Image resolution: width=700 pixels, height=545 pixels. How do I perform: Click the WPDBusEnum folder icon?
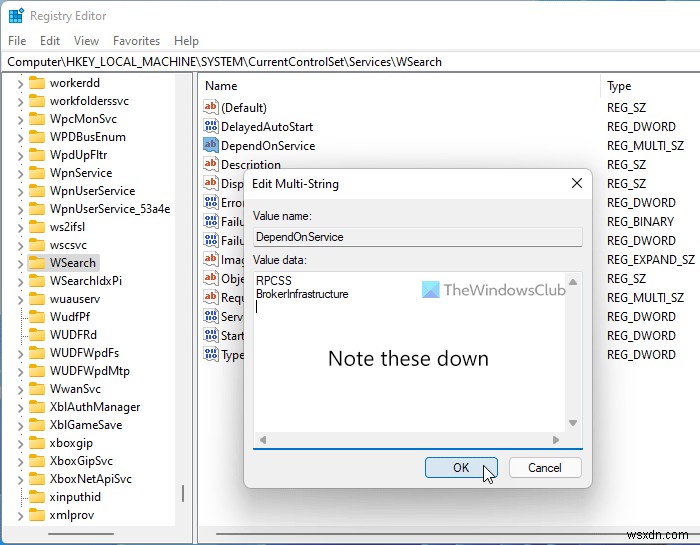37,137
